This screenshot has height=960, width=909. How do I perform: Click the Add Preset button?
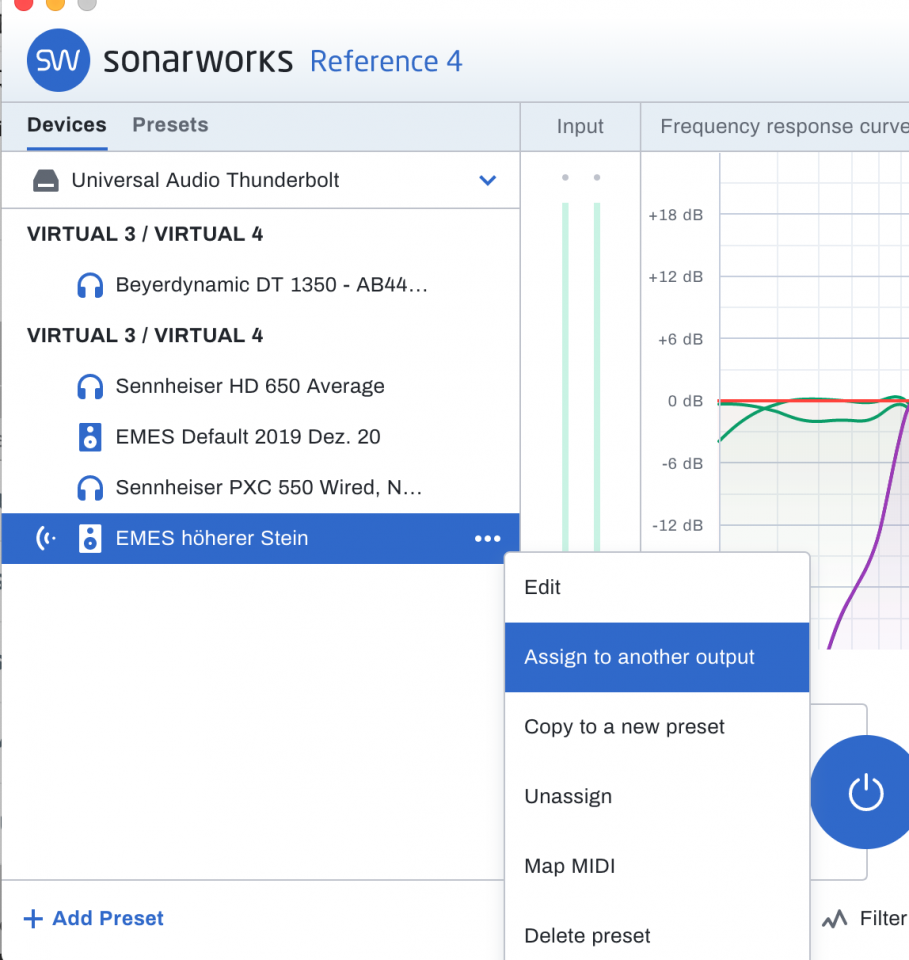[x=94, y=918]
